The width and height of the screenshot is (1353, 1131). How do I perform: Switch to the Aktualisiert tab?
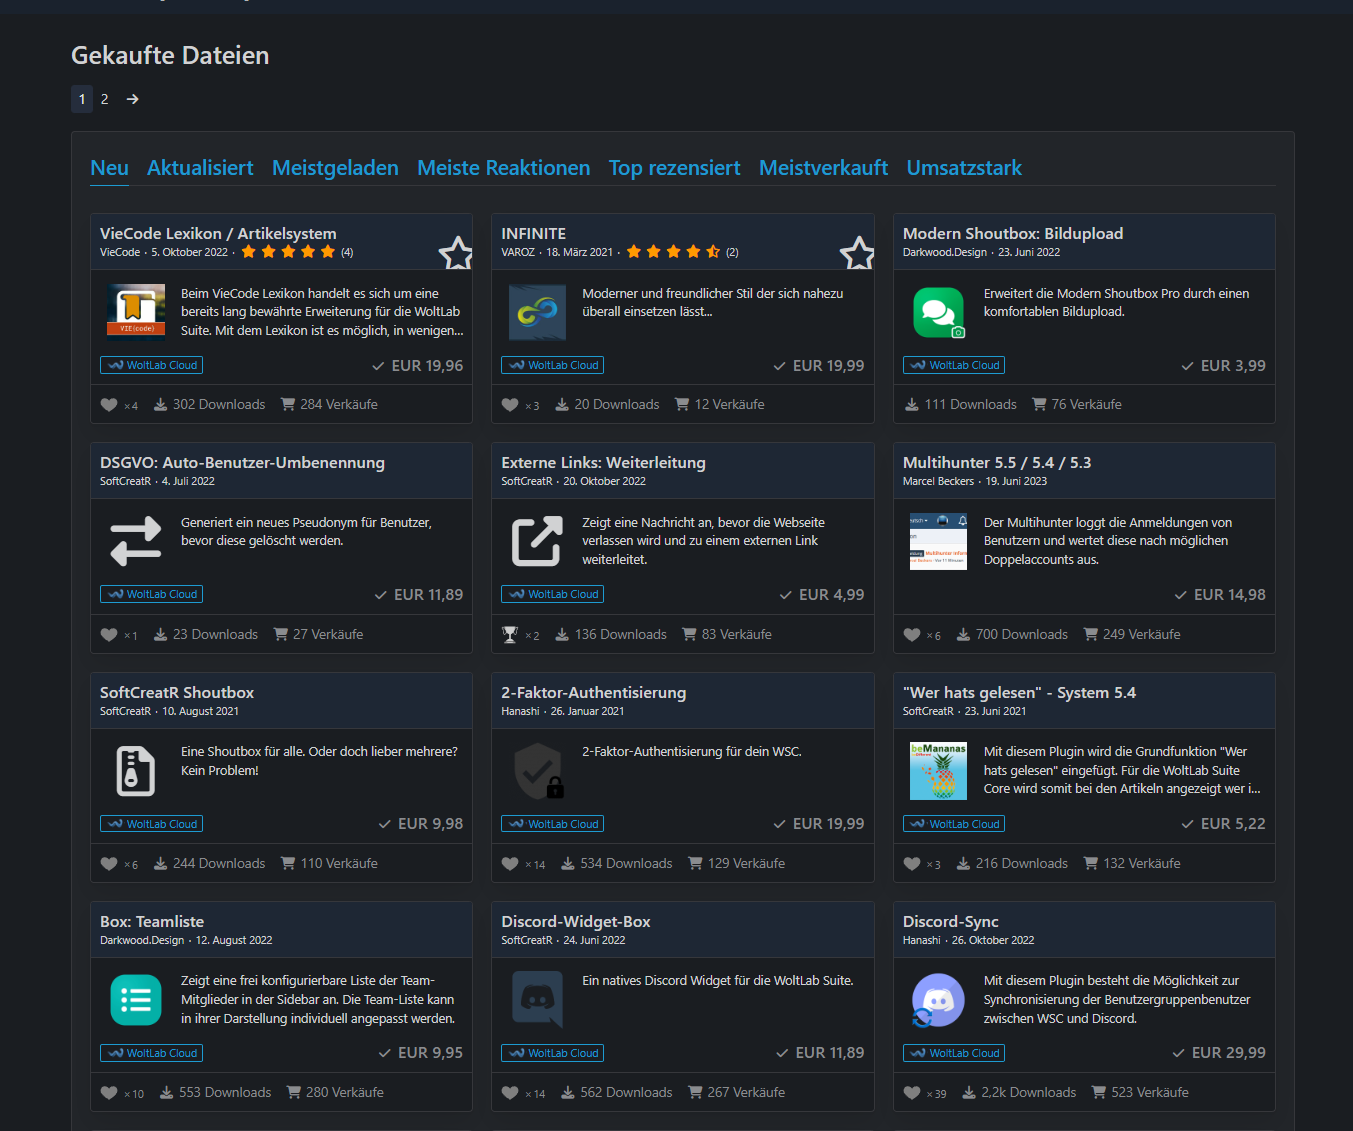coord(200,168)
